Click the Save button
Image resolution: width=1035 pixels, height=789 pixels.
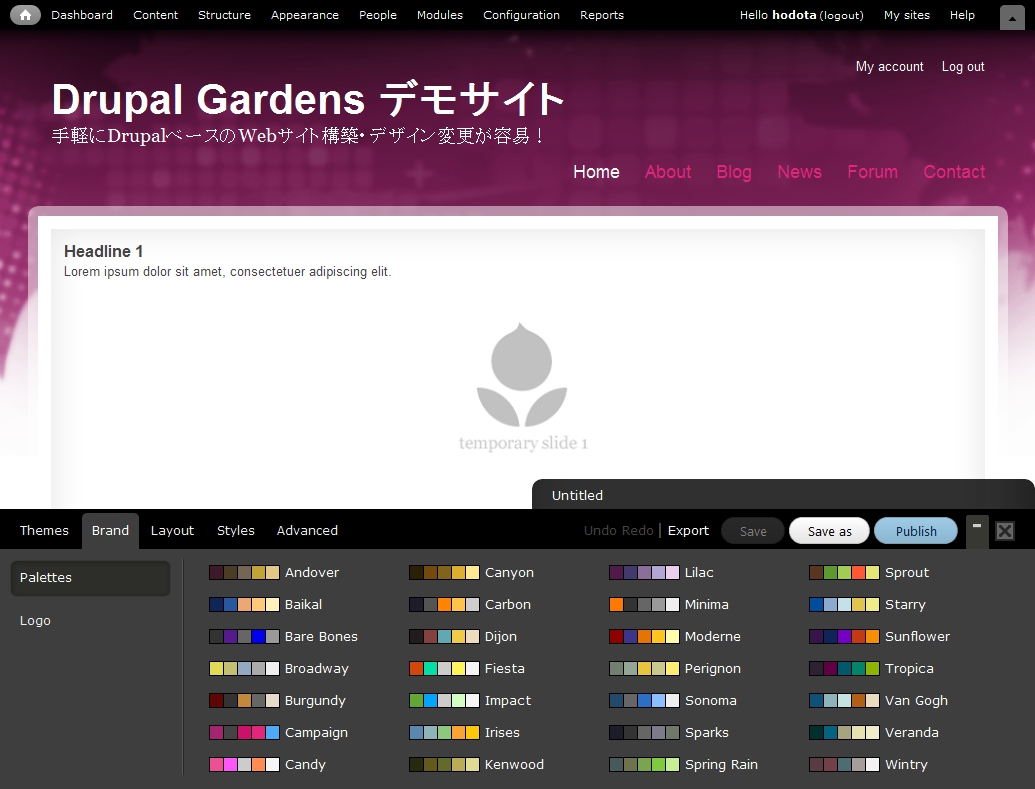coord(752,531)
